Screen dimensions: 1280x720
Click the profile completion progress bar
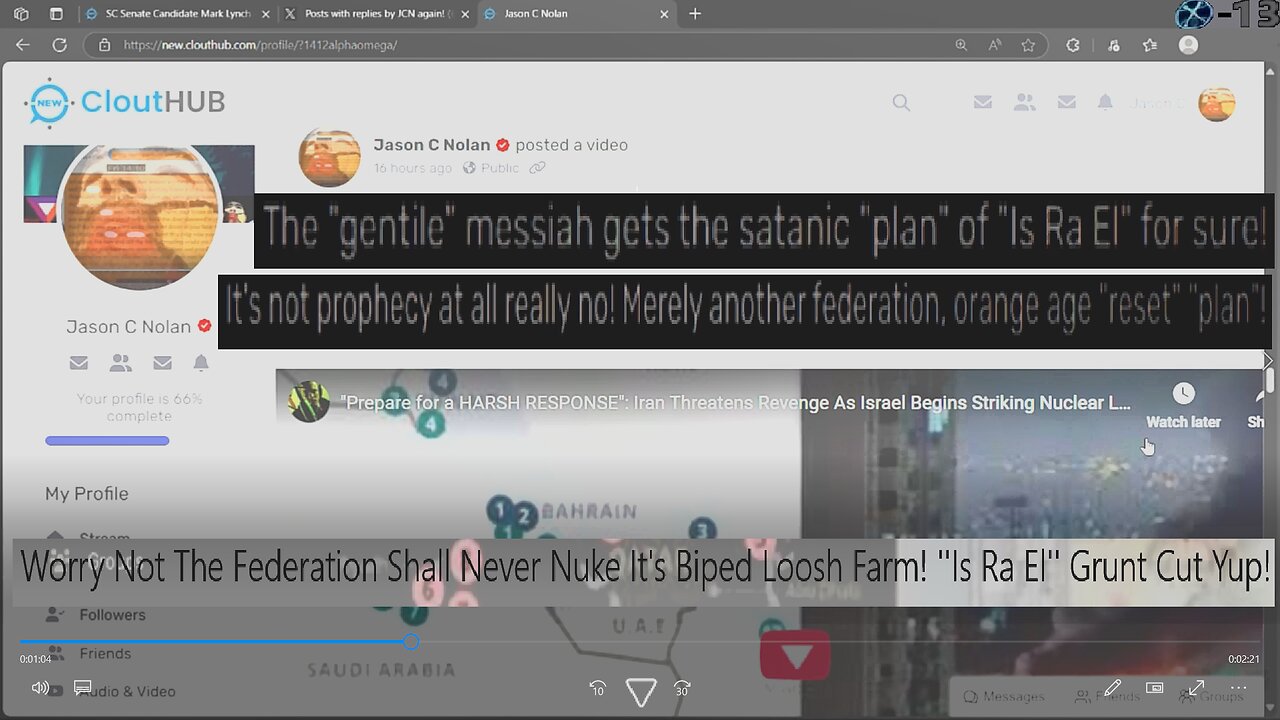[x=107, y=441]
